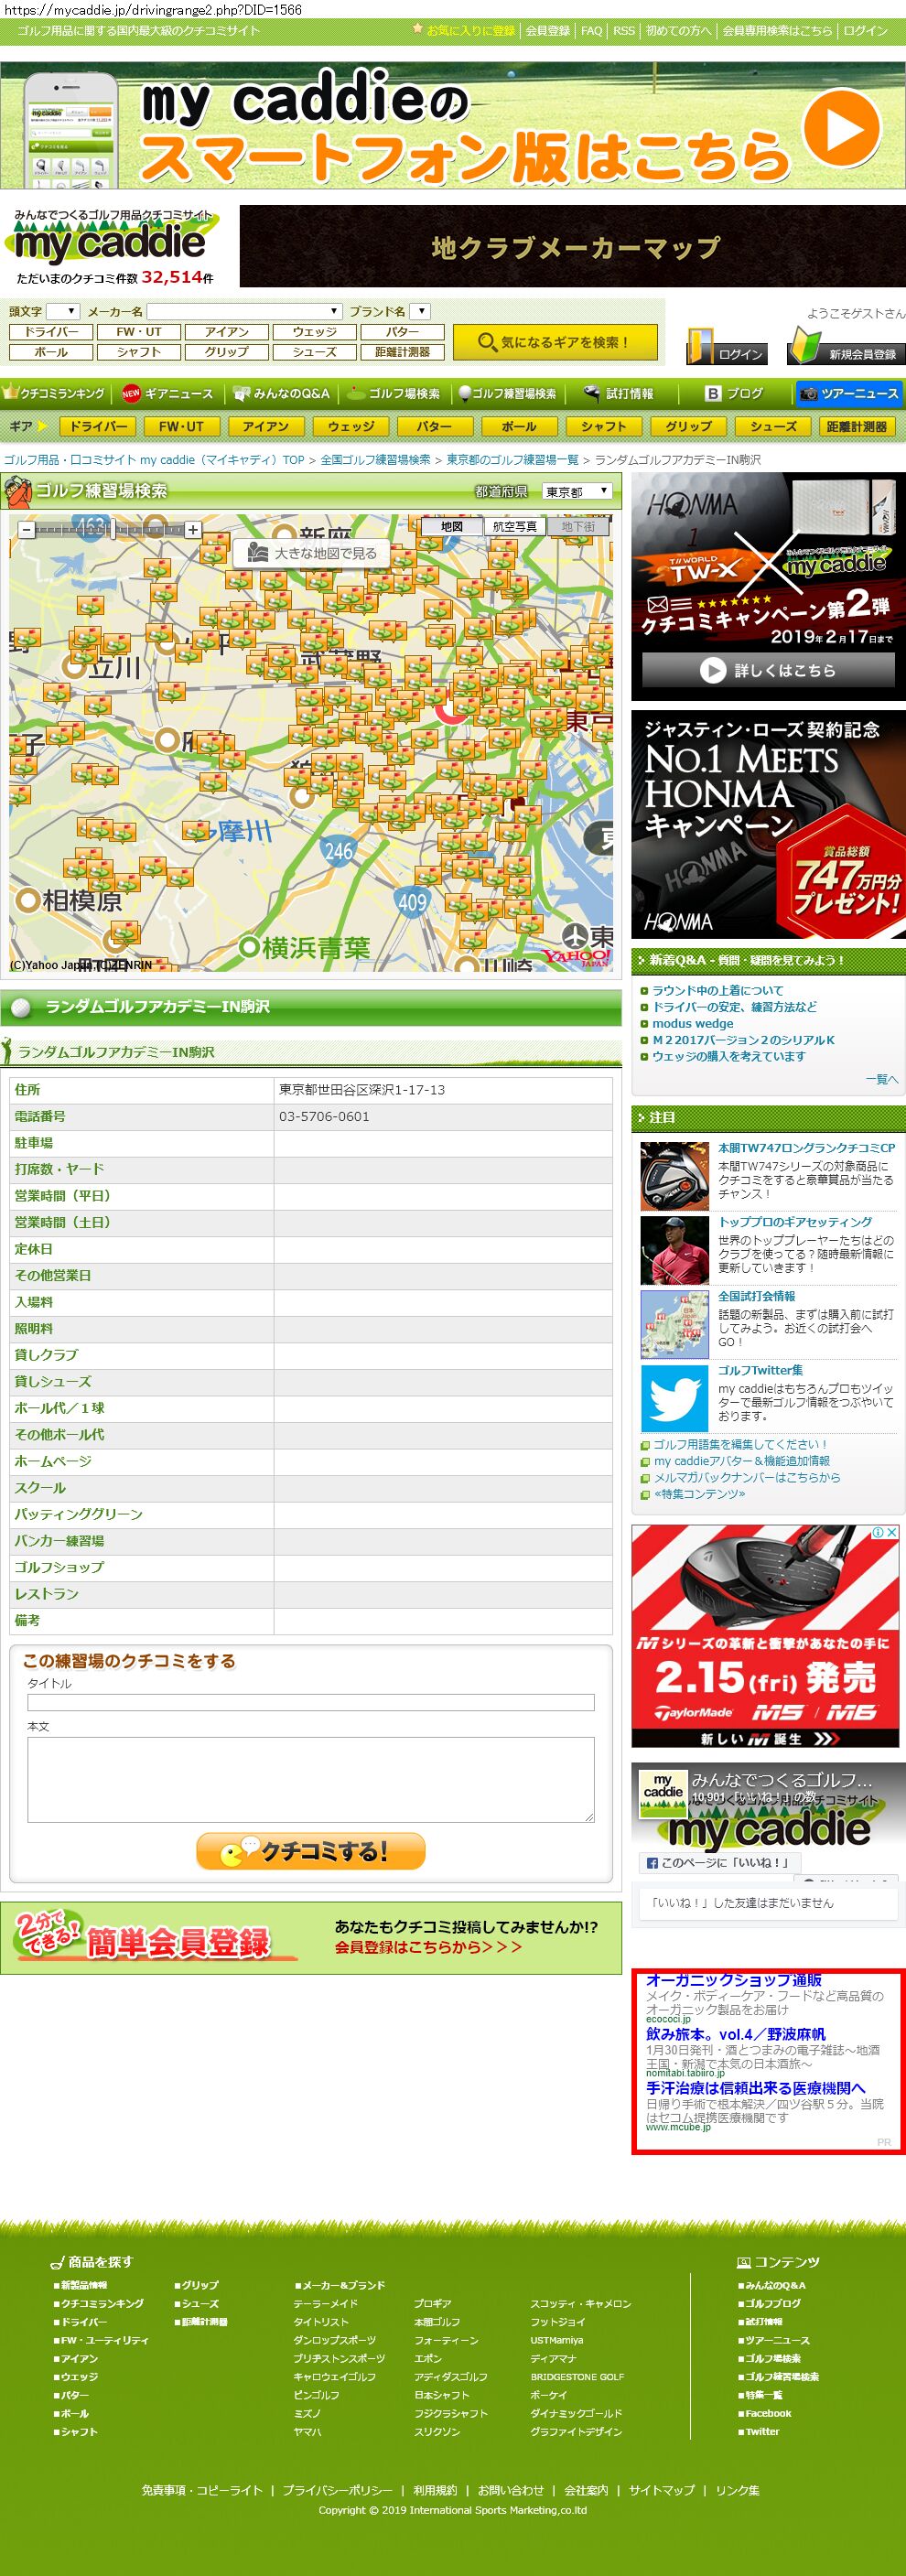
Task: Switch map to 地図 view
Action: tap(451, 526)
